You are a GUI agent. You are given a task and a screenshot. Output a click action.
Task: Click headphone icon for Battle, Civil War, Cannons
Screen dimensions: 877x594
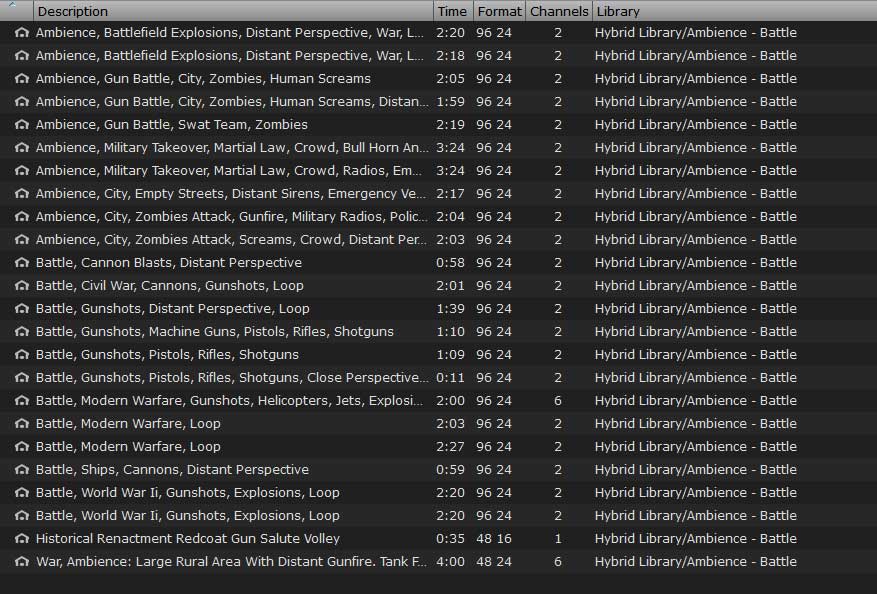tap(21, 286)
